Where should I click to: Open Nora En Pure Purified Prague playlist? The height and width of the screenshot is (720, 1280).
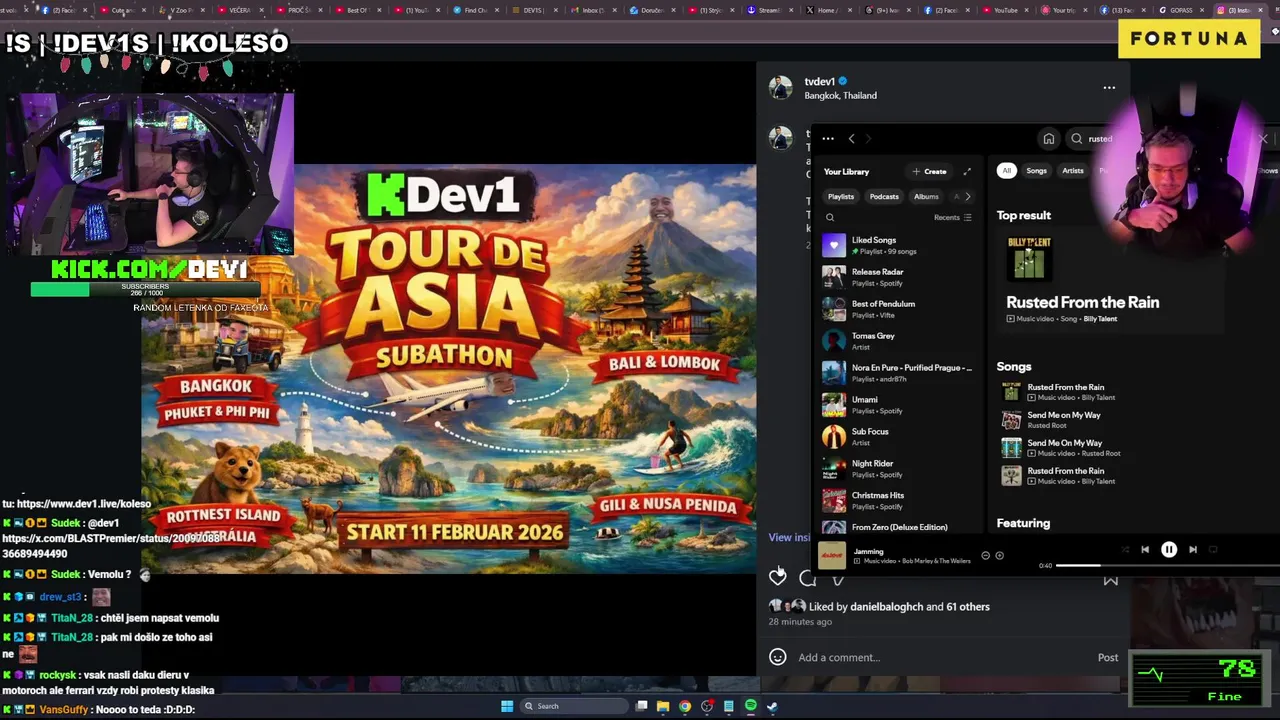pos(897,373)
